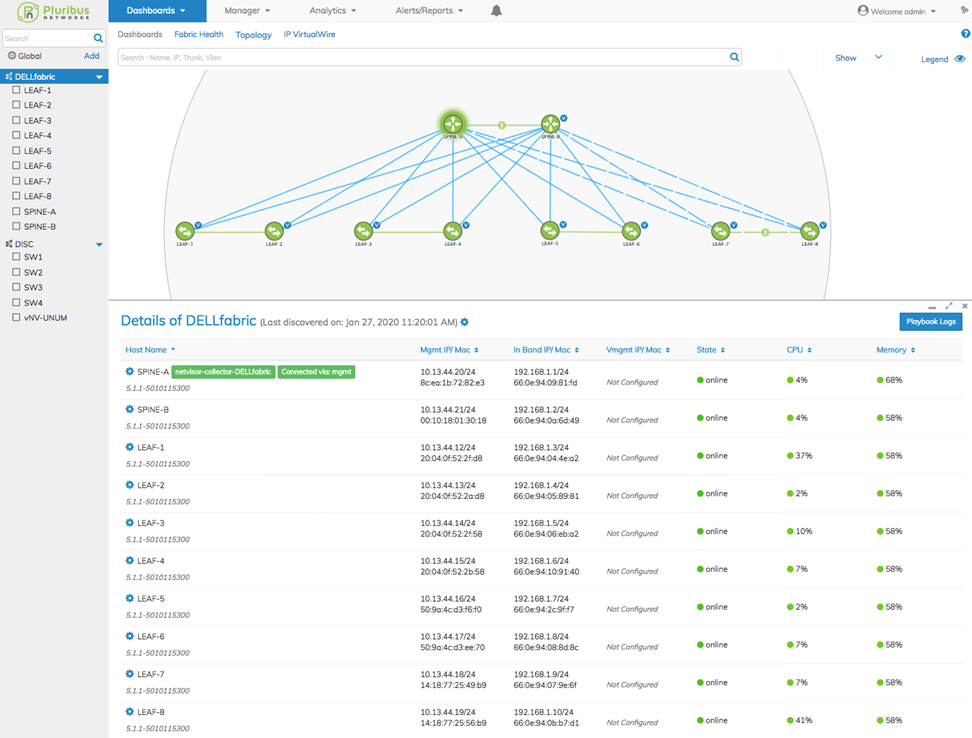Switch to the IP VirtualWire tab

pos(309,34)
